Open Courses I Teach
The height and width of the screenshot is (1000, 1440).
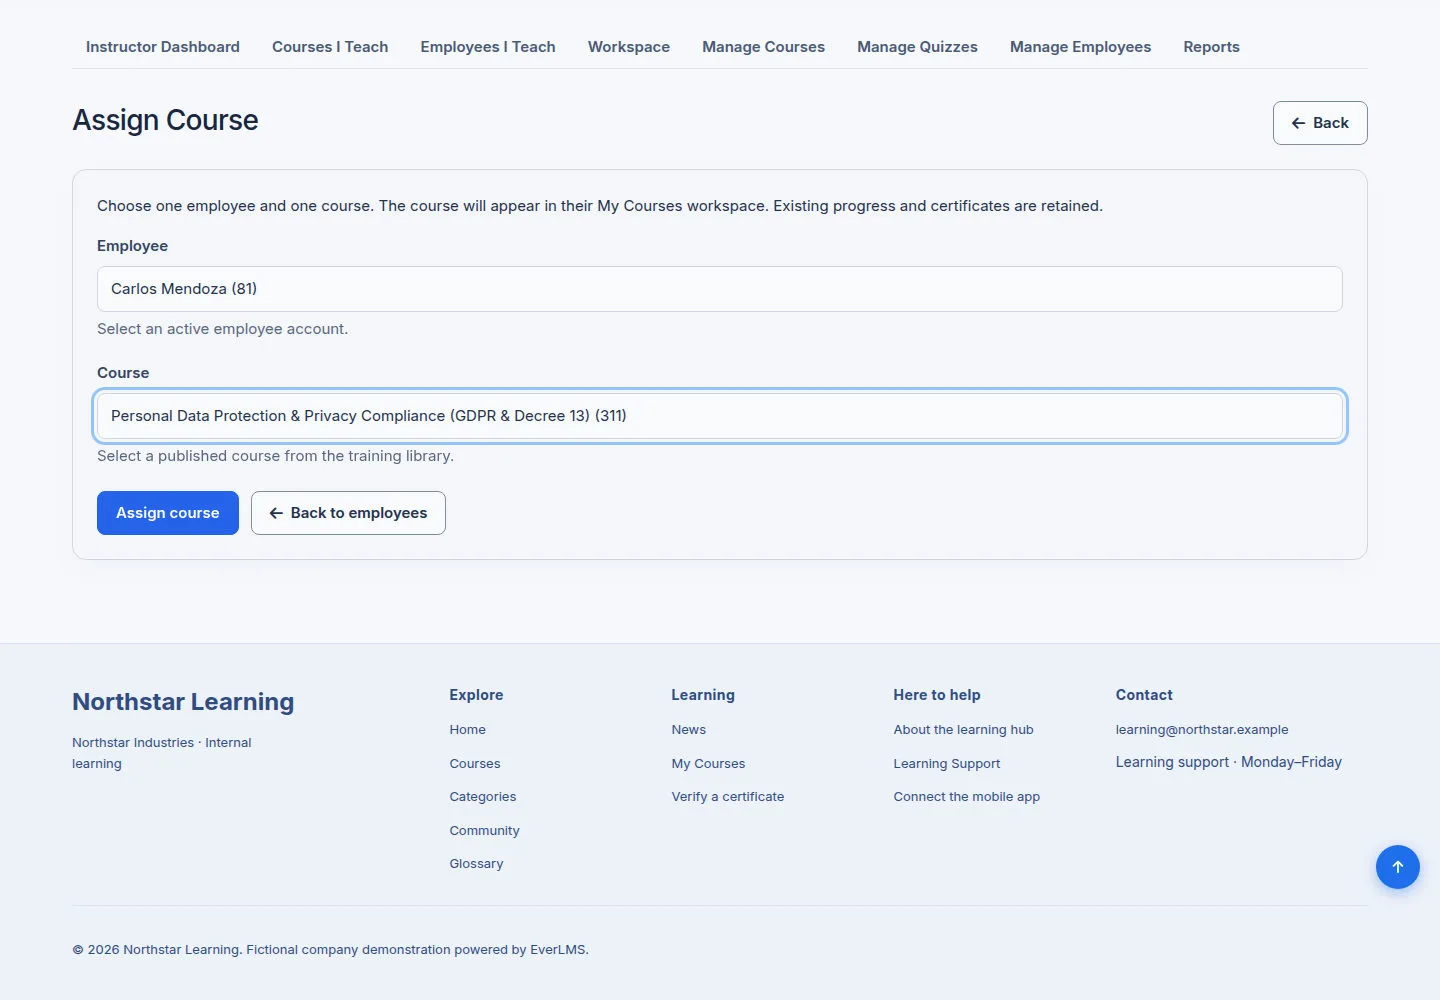click(330, 47)
